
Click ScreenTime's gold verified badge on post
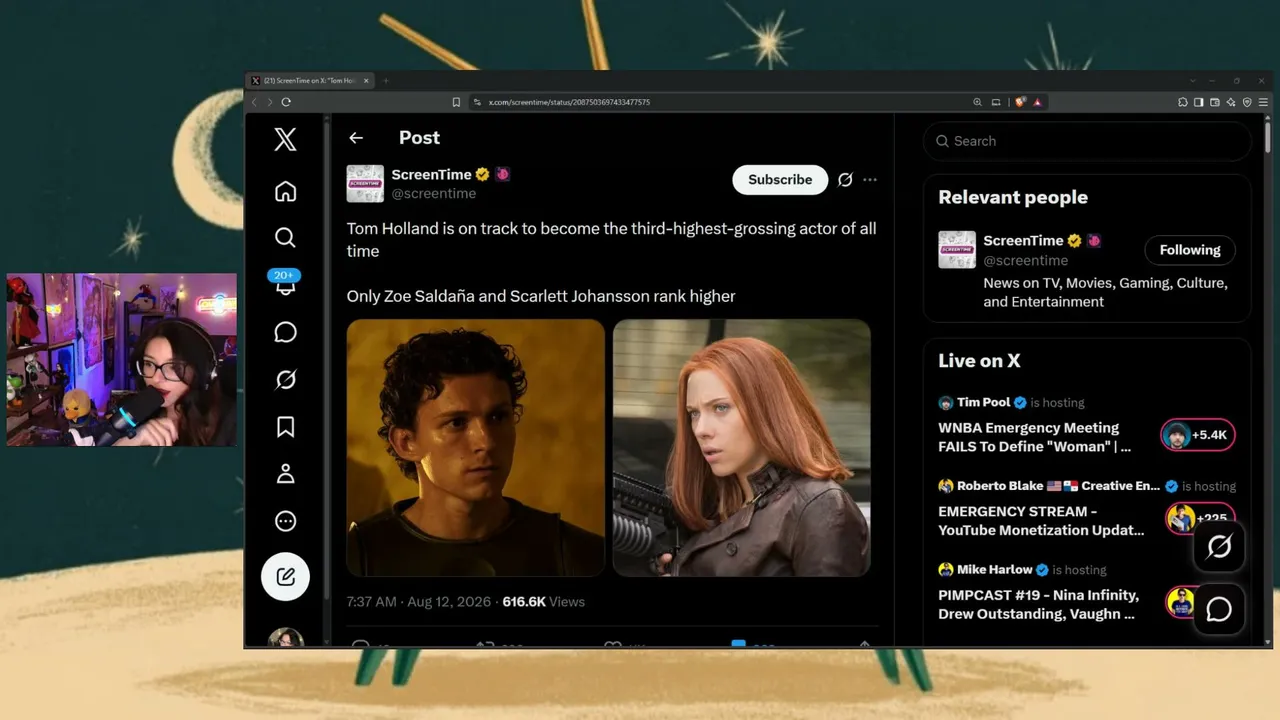tap(482, 174)
